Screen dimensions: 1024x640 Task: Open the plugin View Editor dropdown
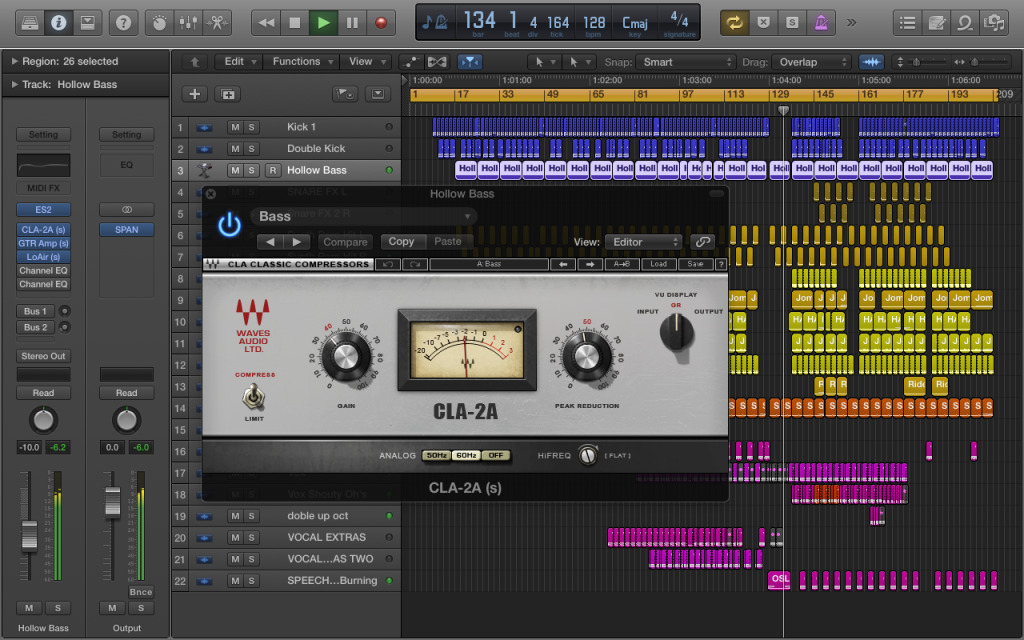(x=646, y=242)
